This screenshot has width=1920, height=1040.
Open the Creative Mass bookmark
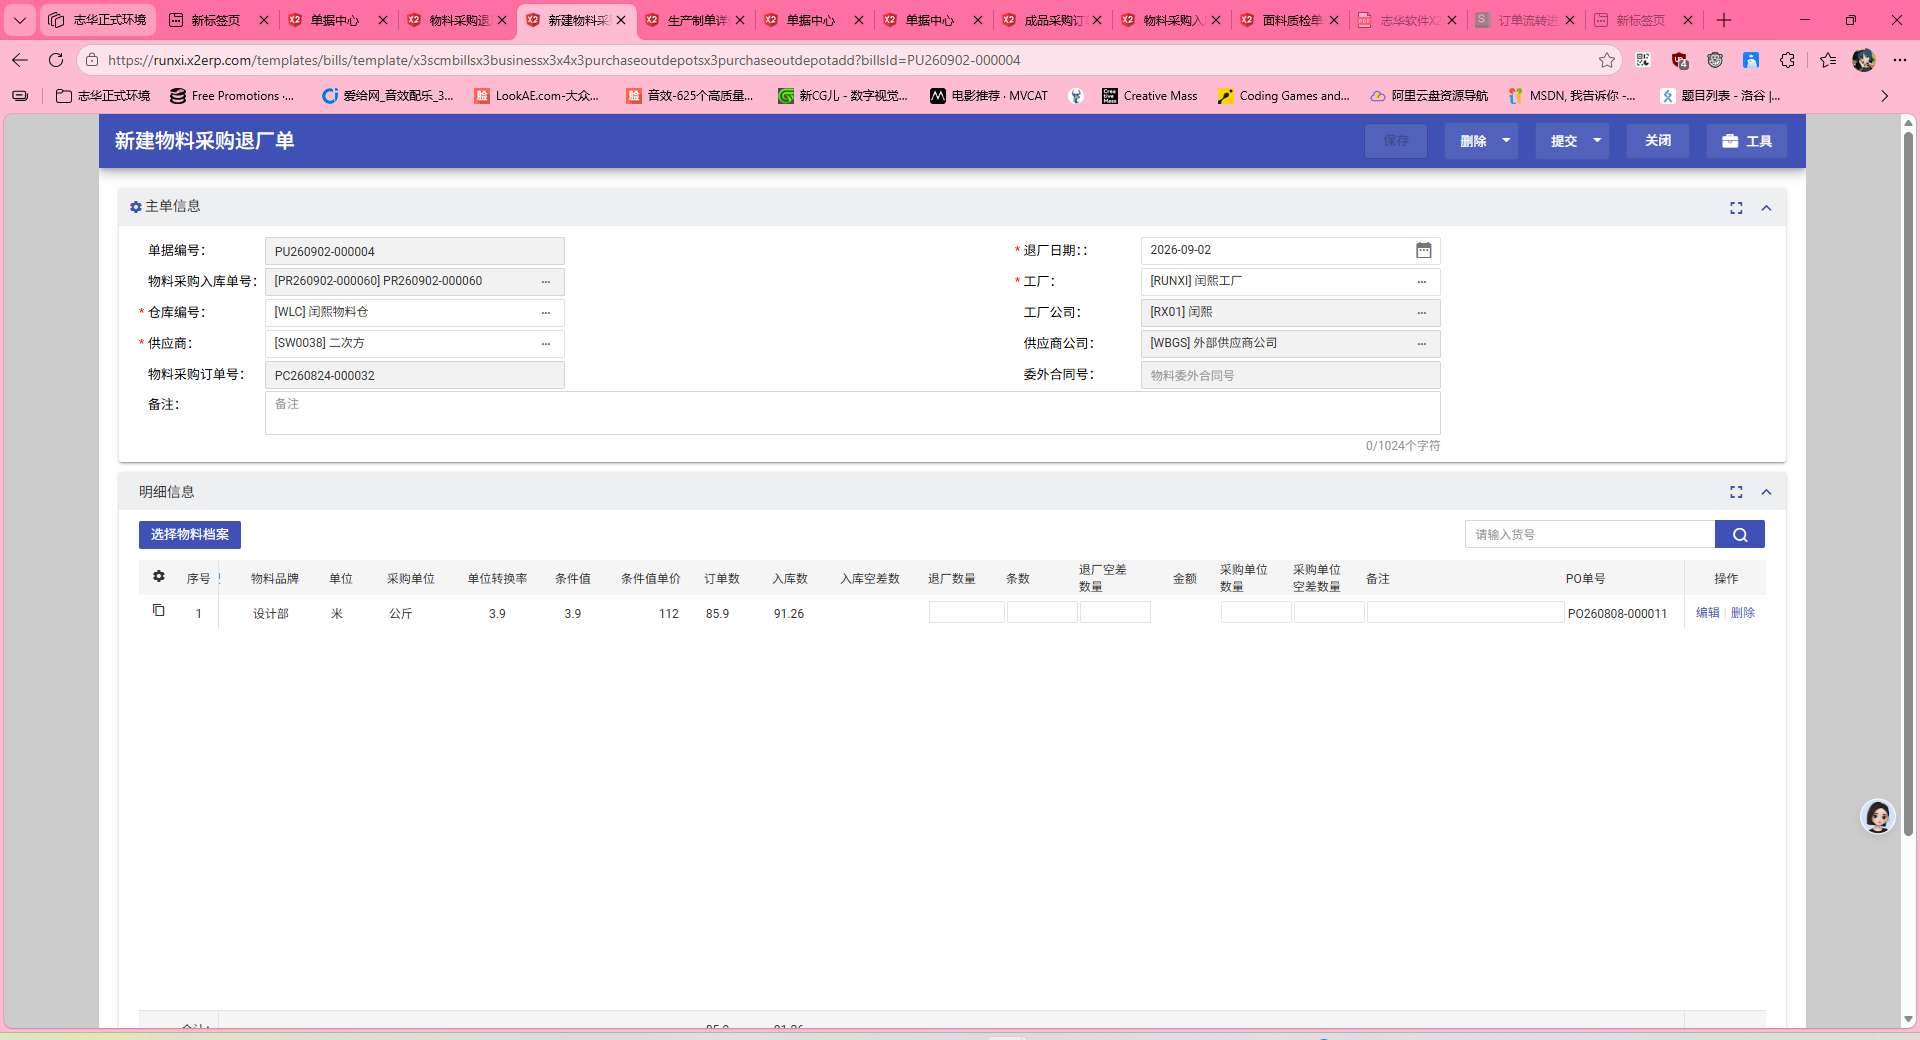(x=1149, y=96)
